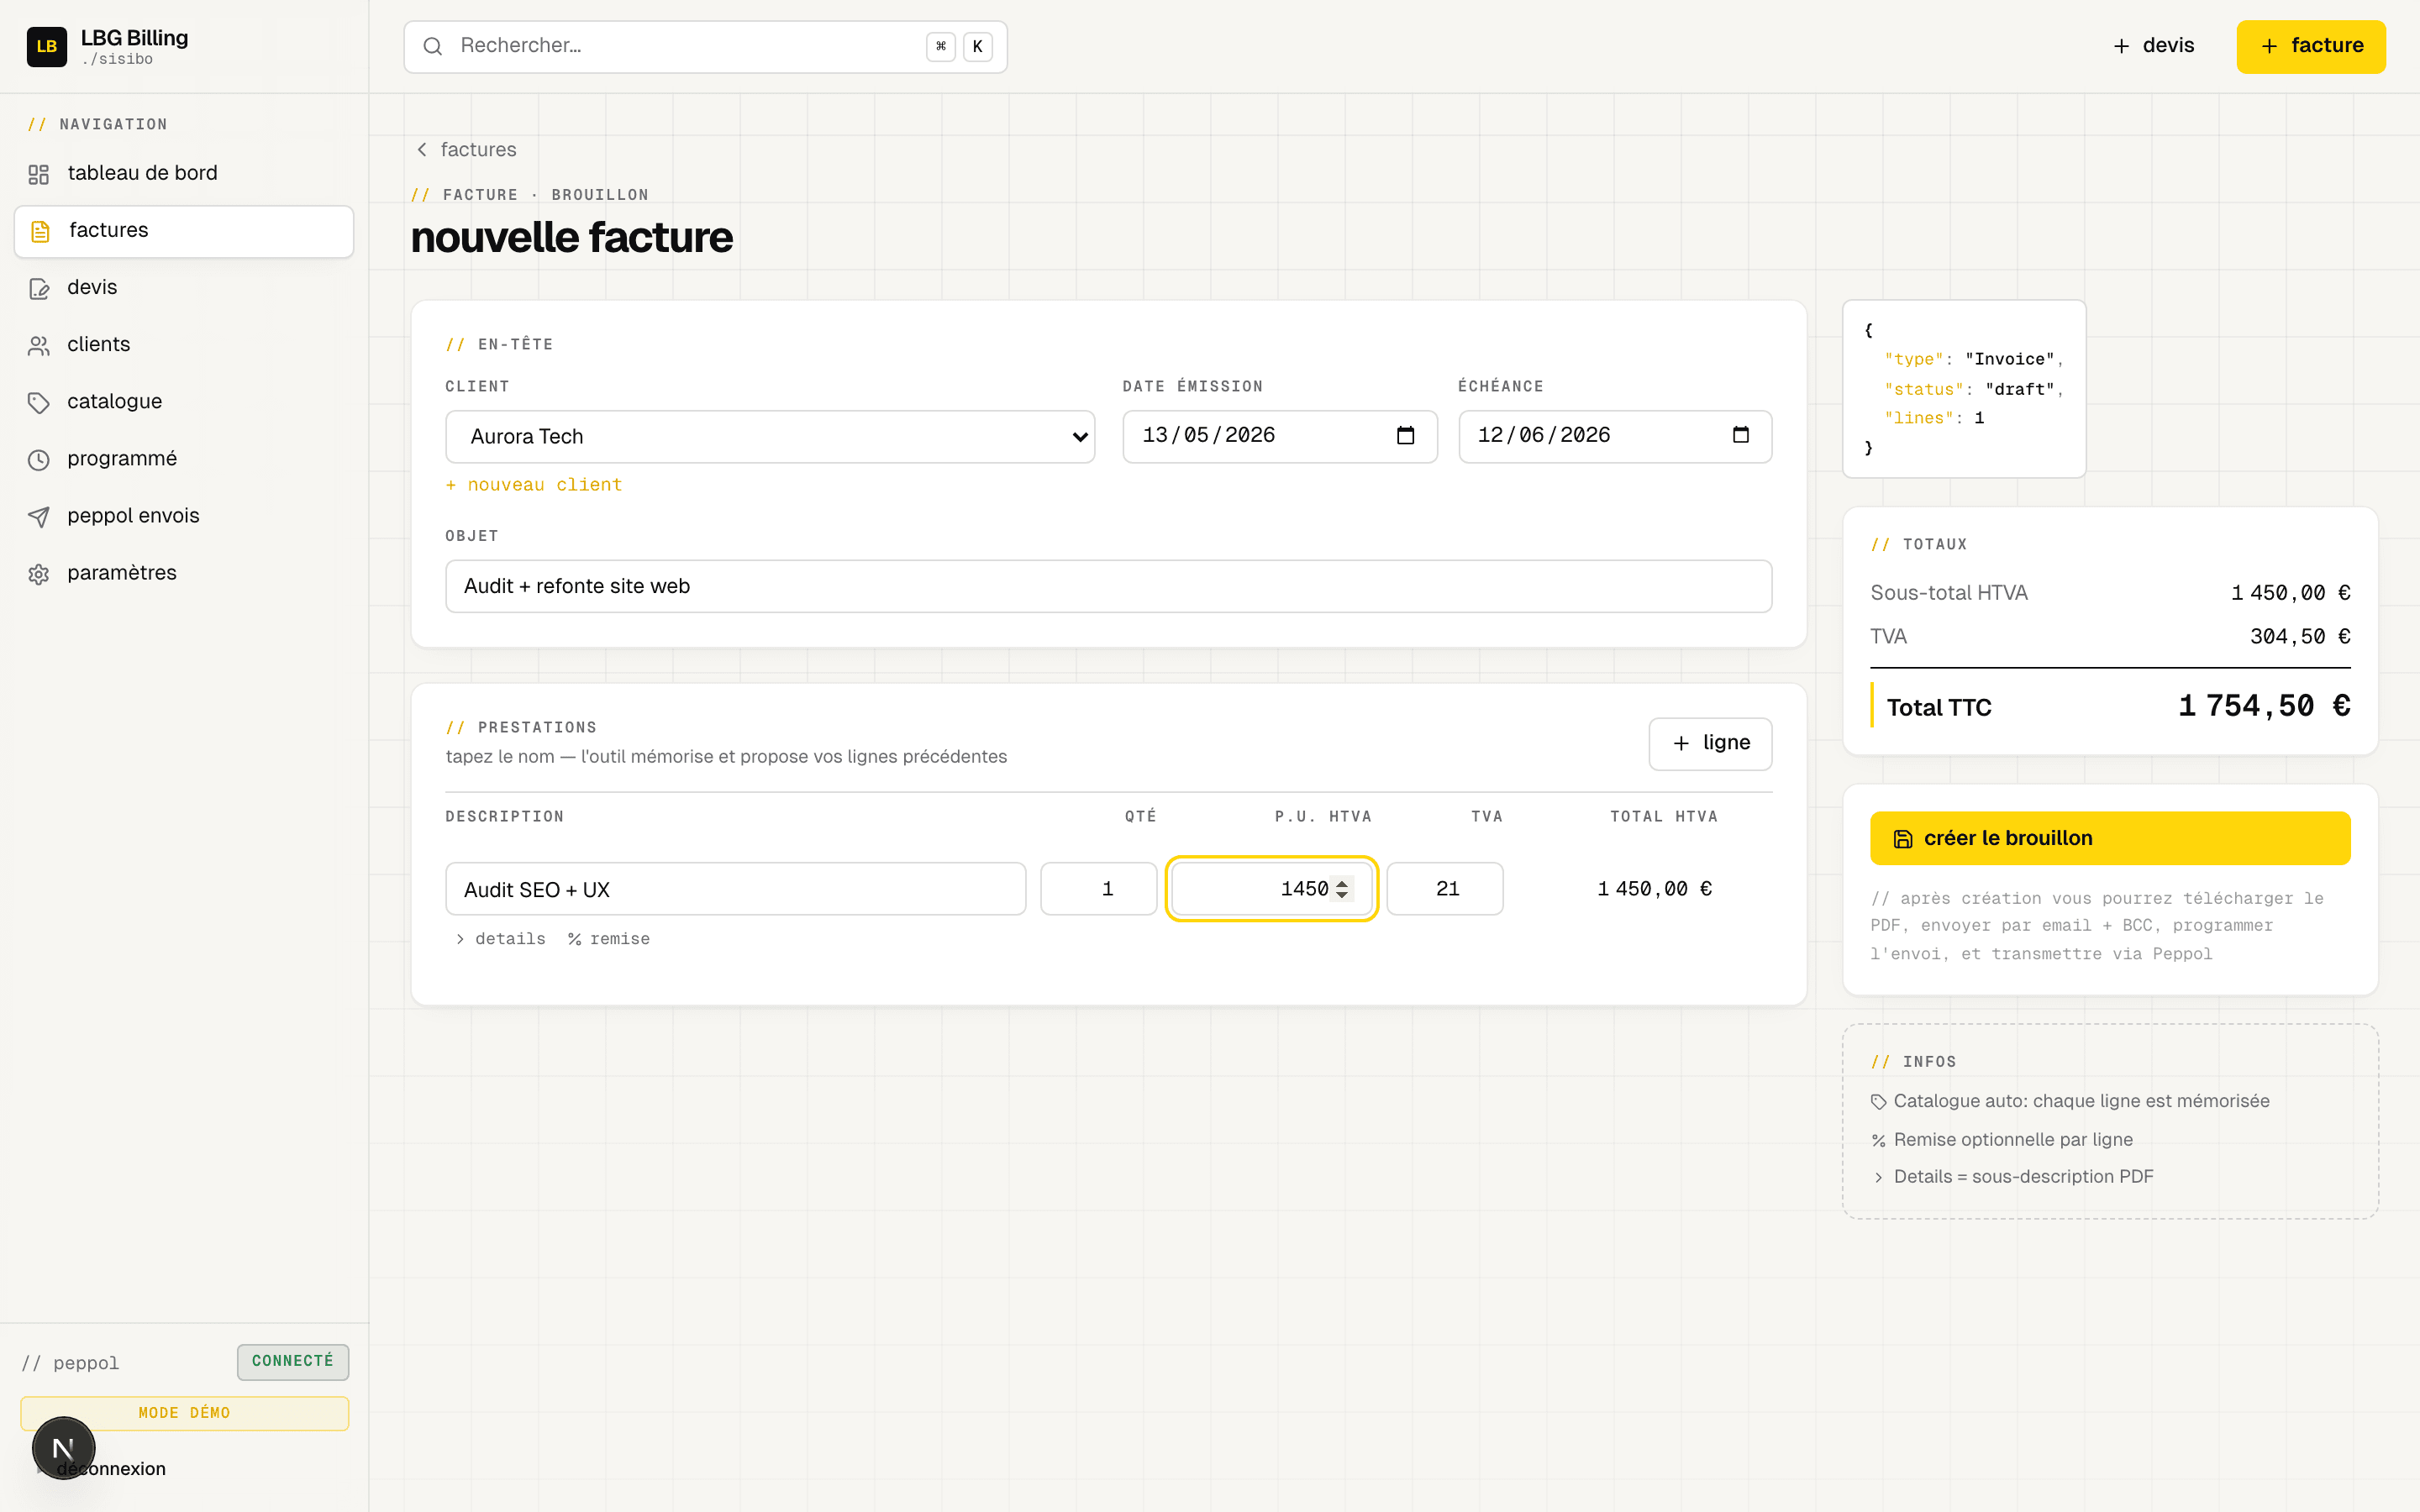Click the % remise option
This screenshot has height=1512, width=2420.
pyautogui.click(x=609, y=939)
